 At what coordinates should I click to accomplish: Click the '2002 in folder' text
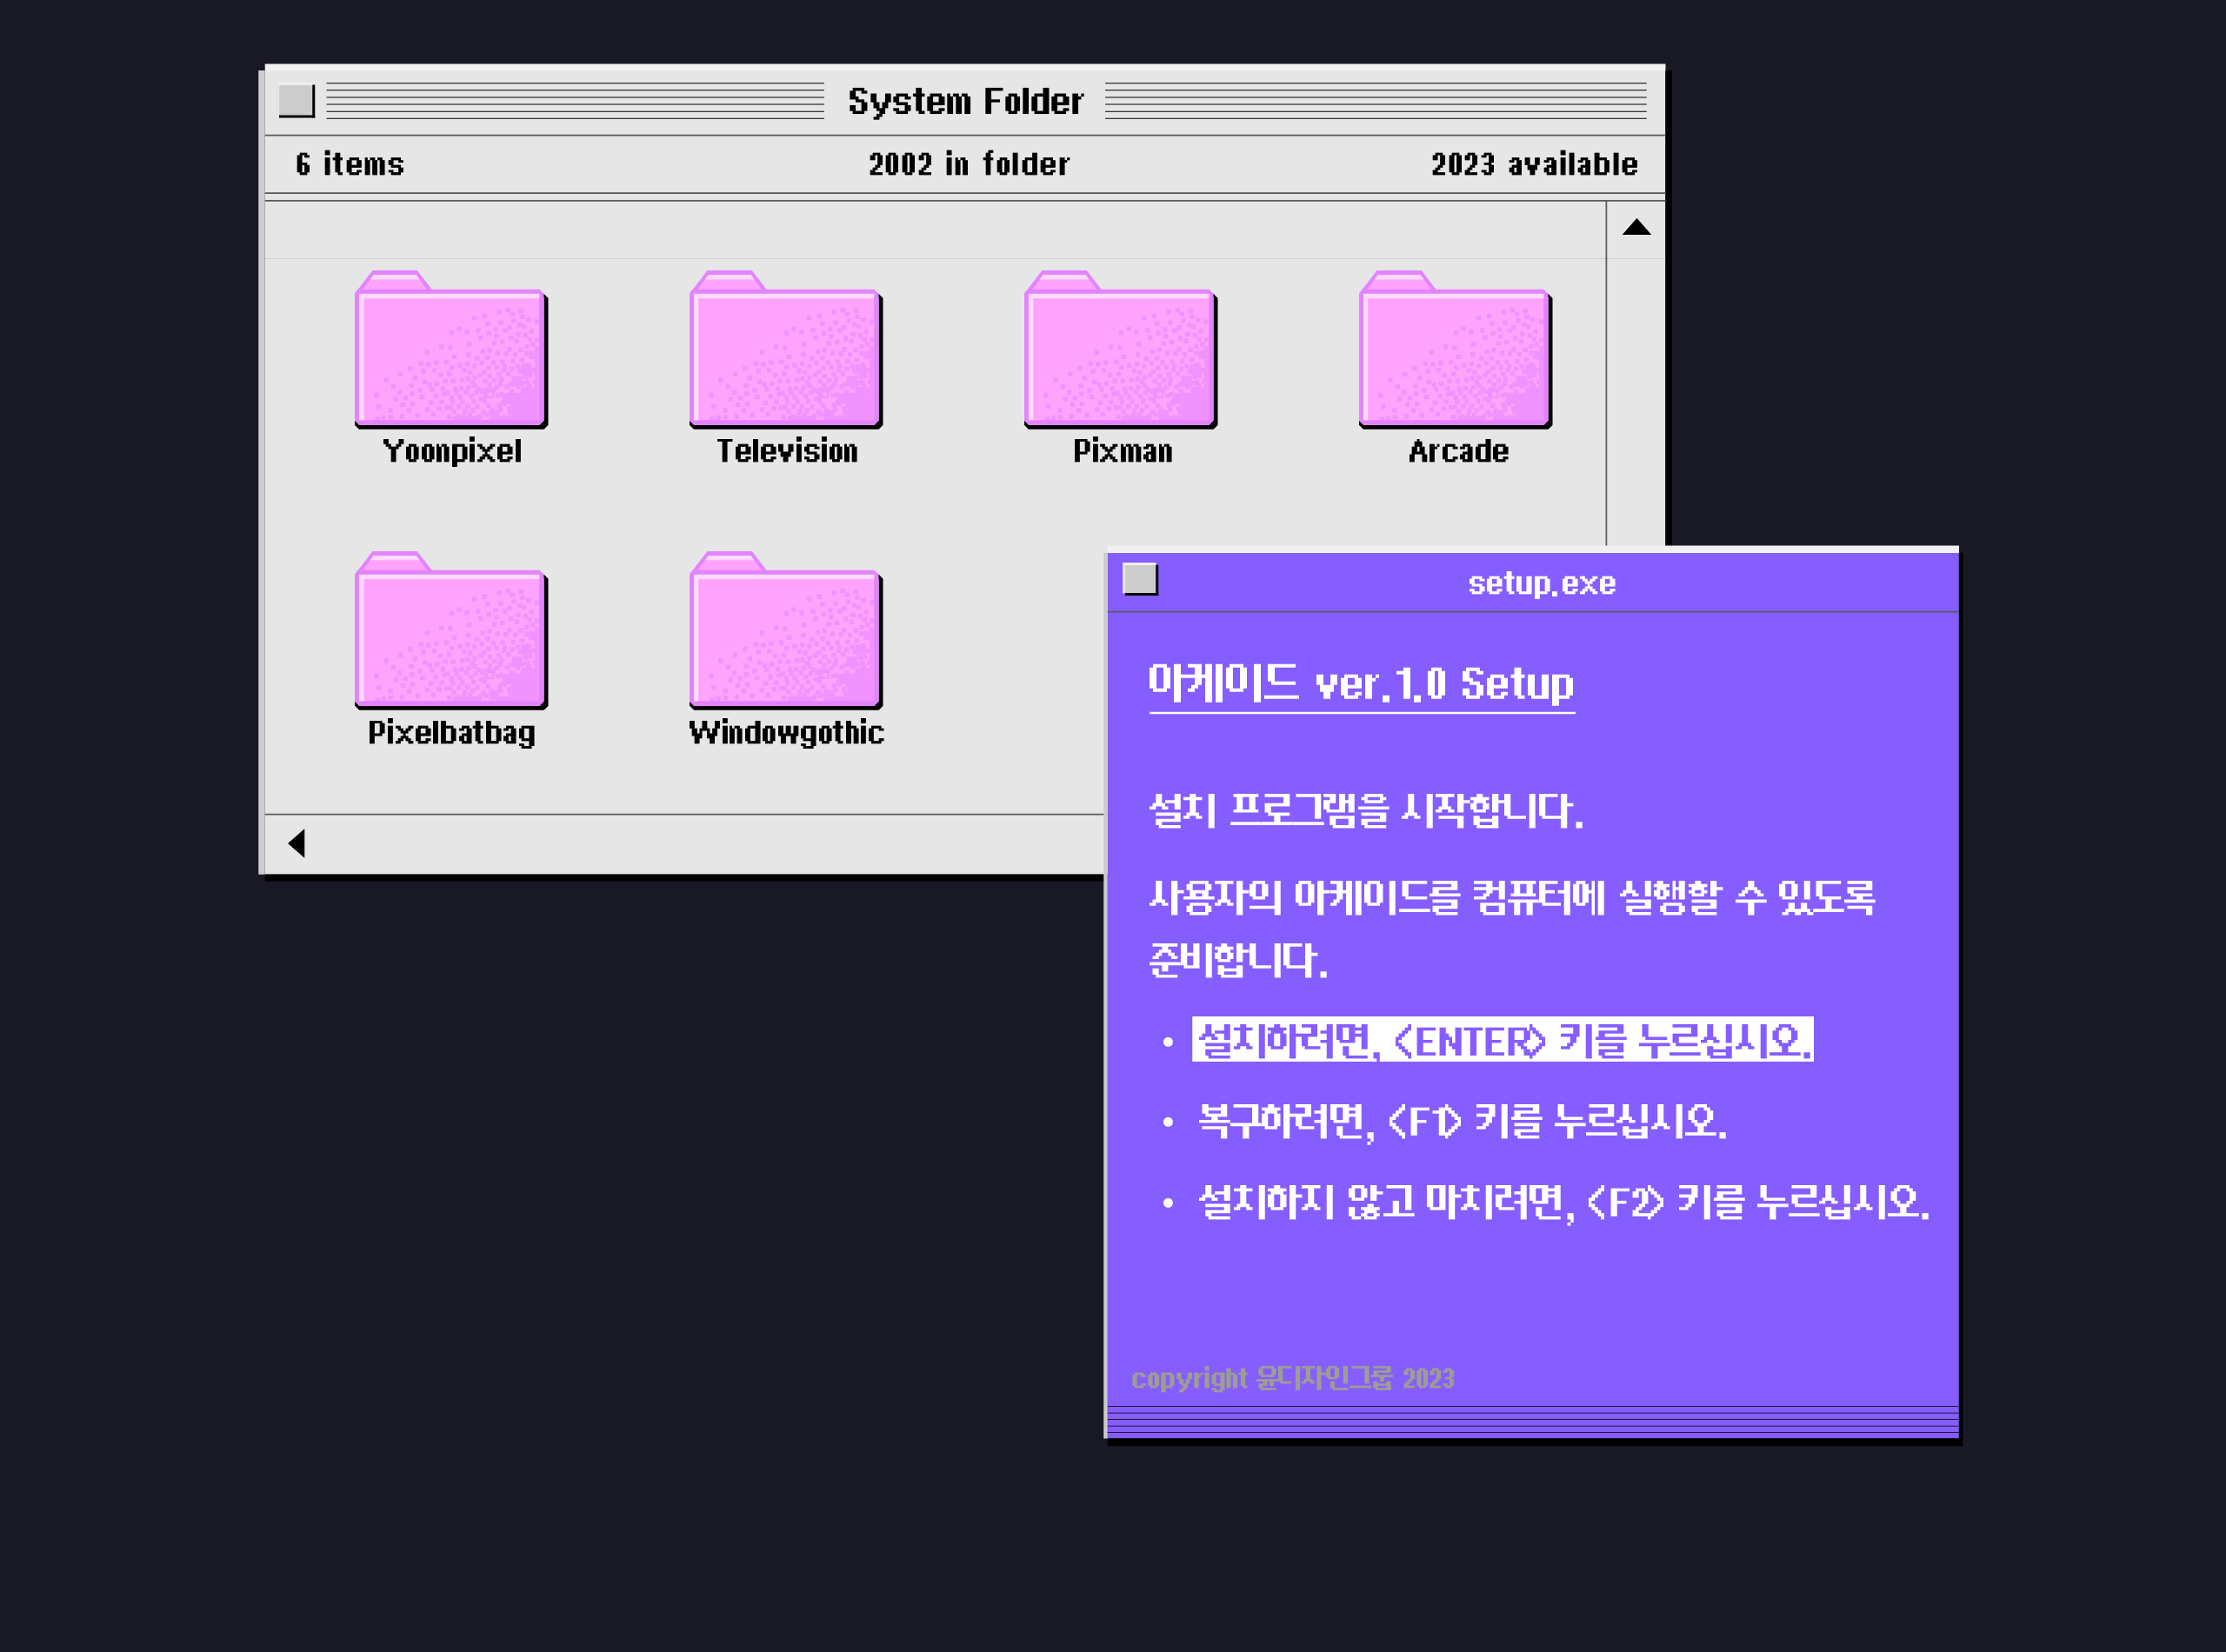[969, 164]
